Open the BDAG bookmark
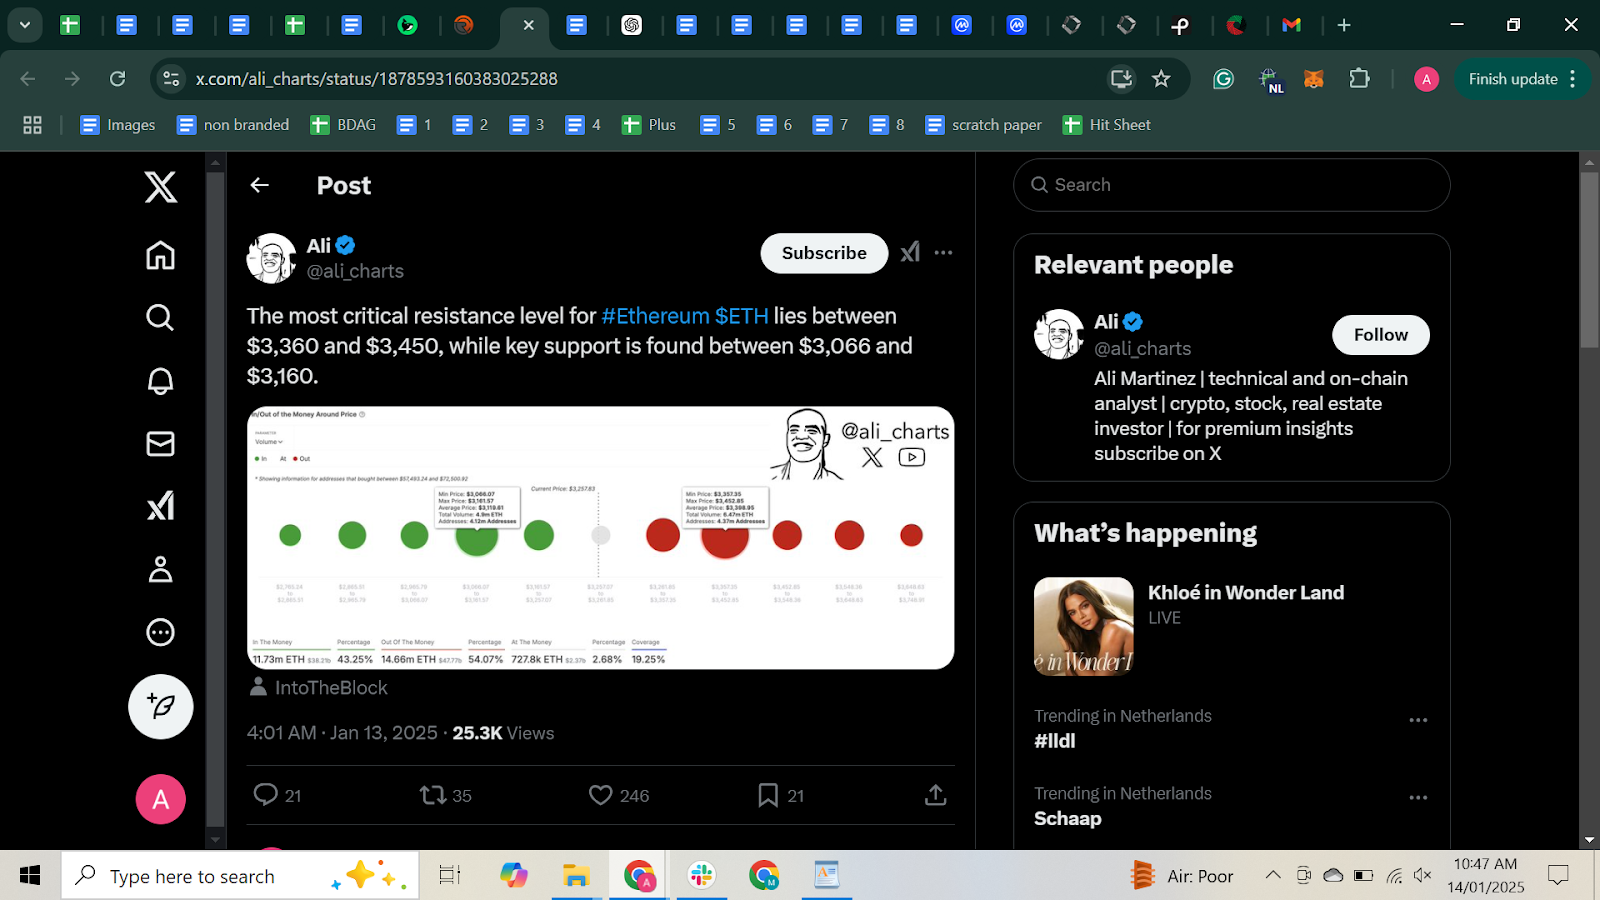The height and width of the screenshot is (900, 1600). pyautogui.click(x=343, y=125)
